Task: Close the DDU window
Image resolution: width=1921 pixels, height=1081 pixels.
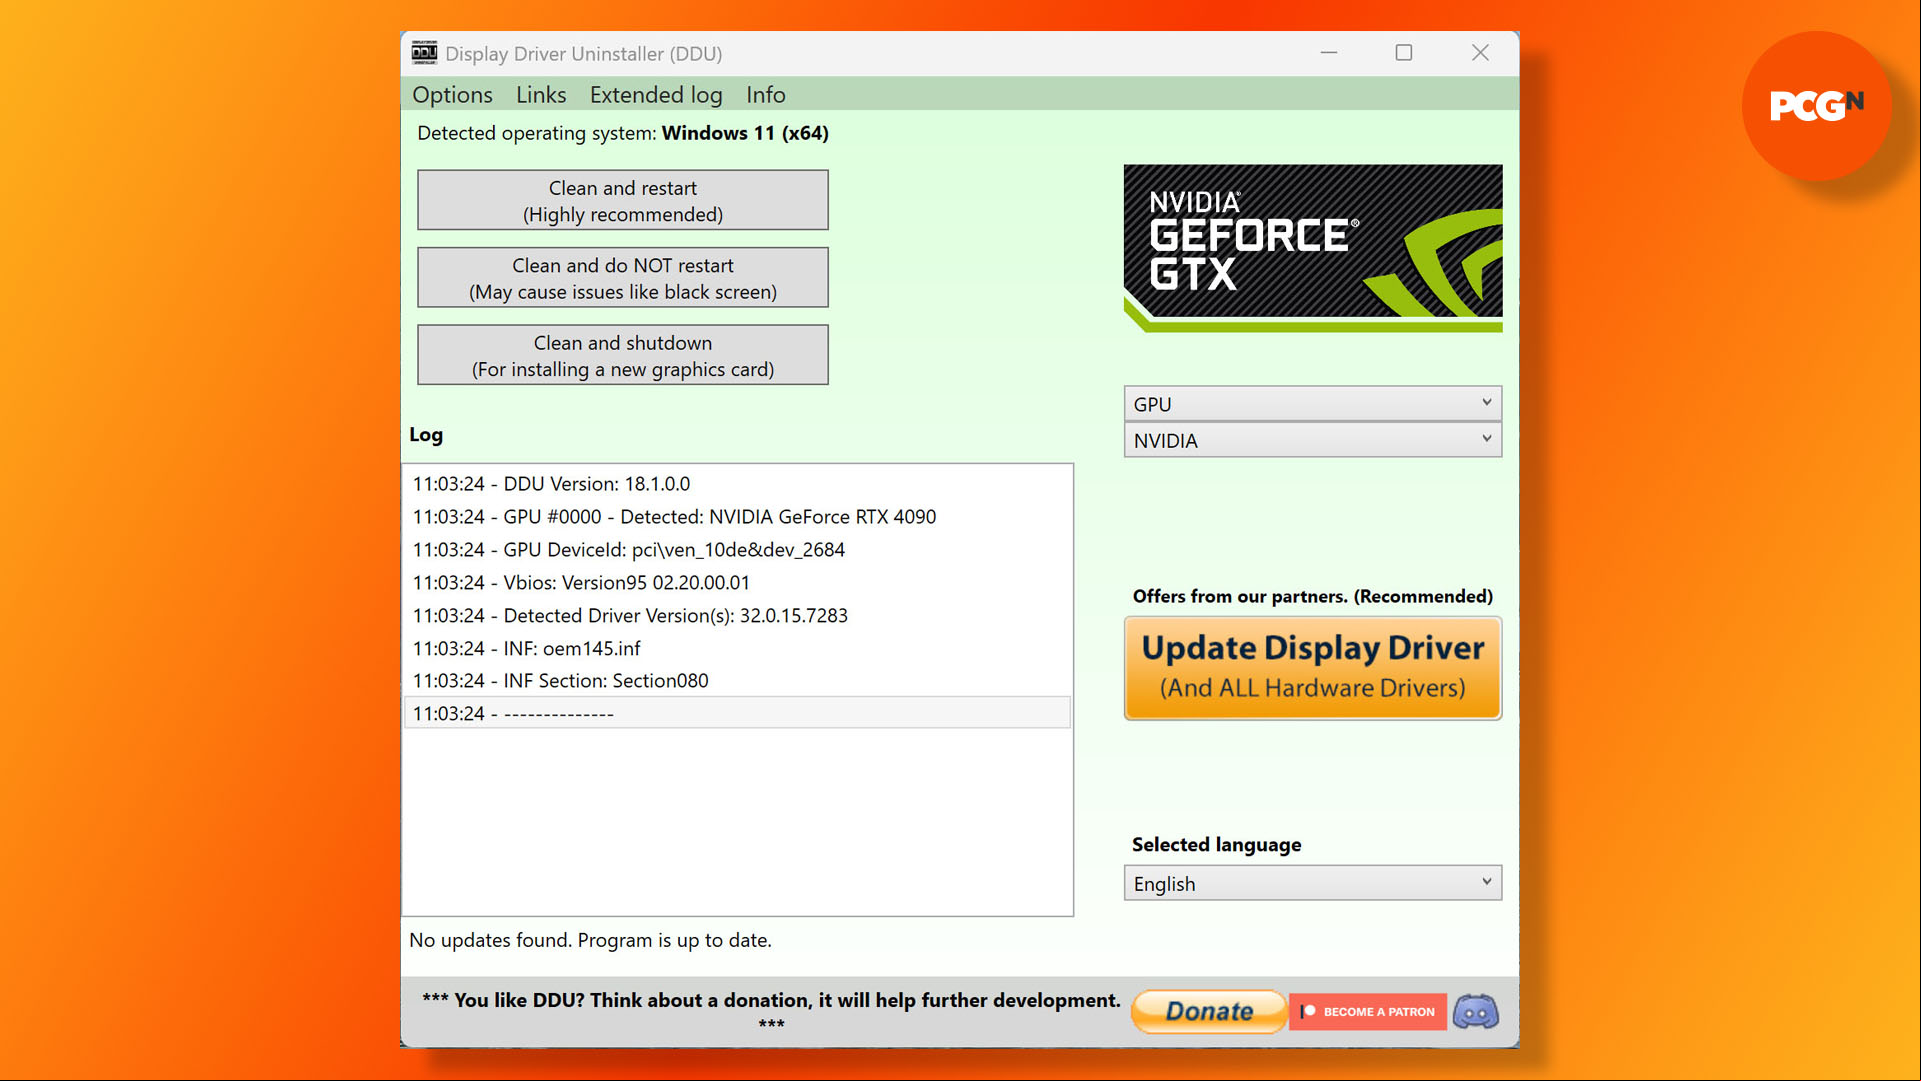Action: (x=1480, y=53)
